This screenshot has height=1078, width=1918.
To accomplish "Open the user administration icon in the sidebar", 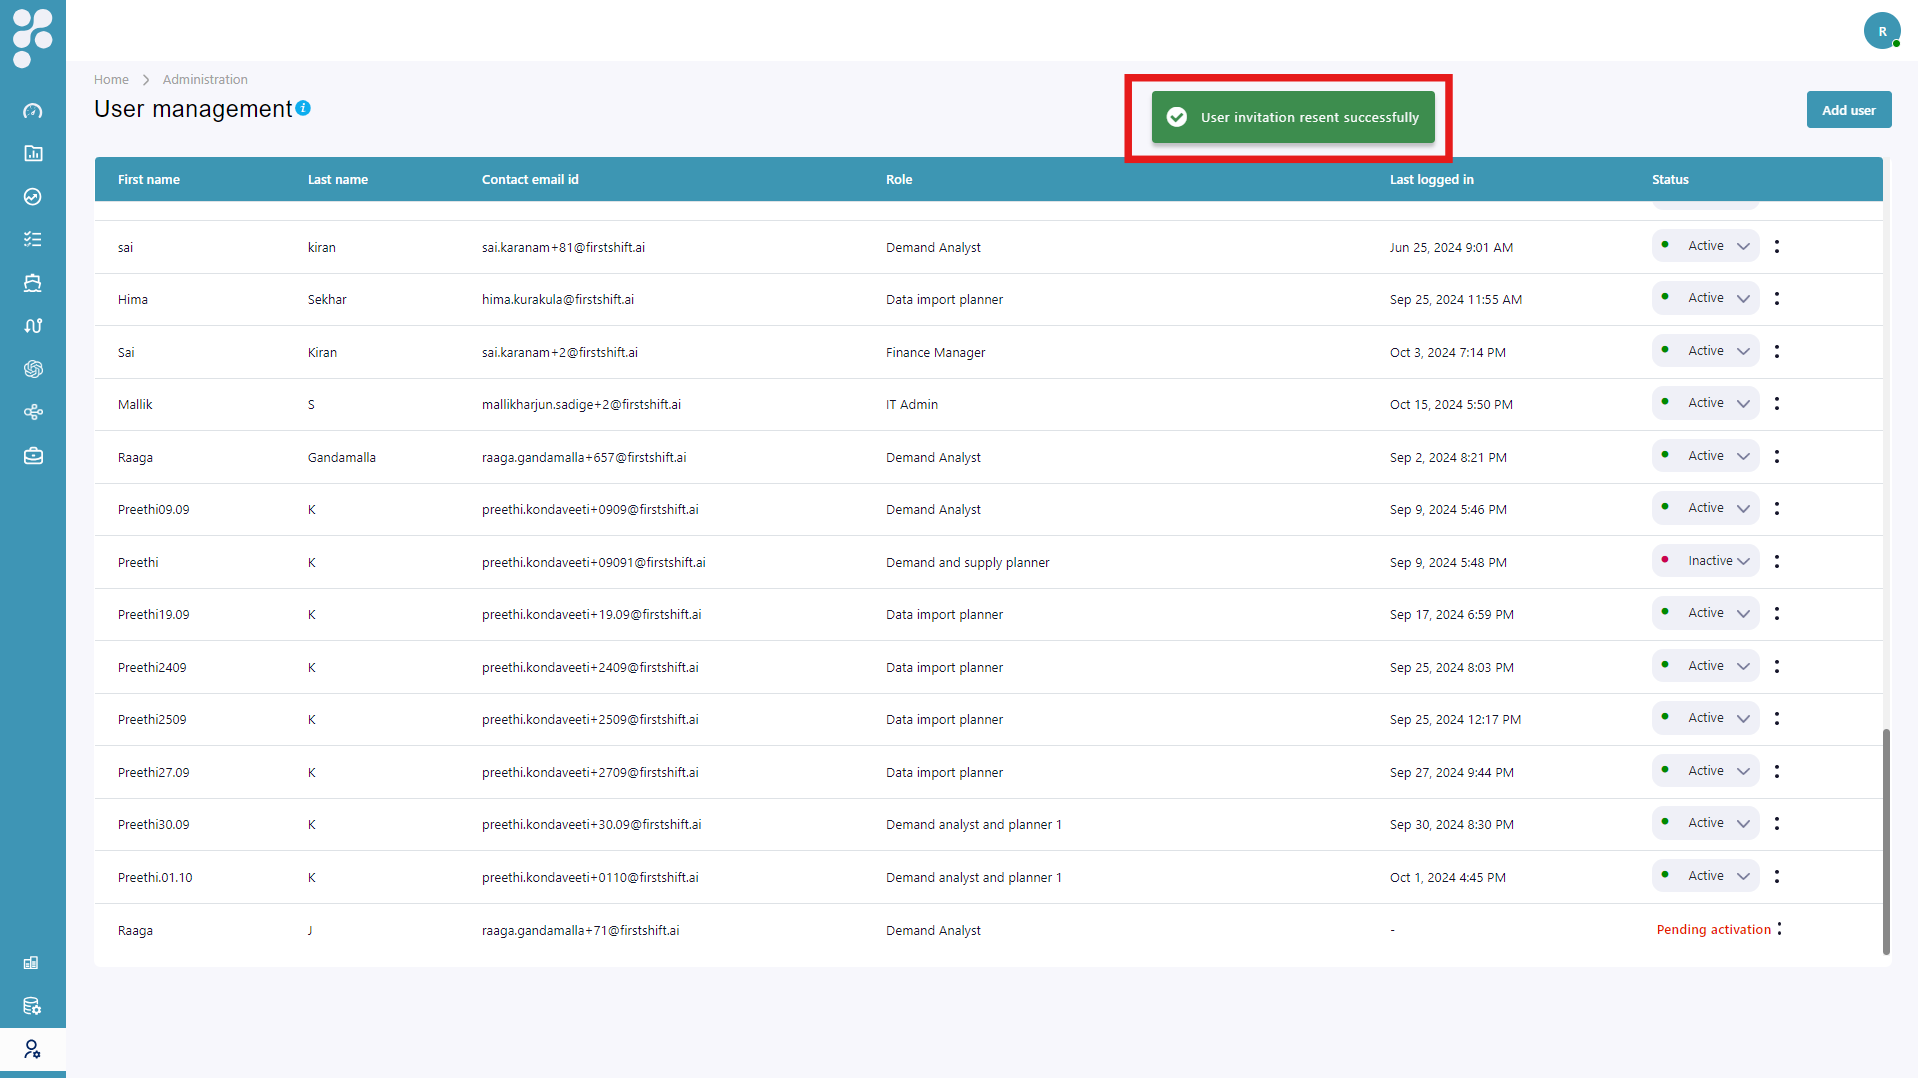I will tap(32, 1049).
